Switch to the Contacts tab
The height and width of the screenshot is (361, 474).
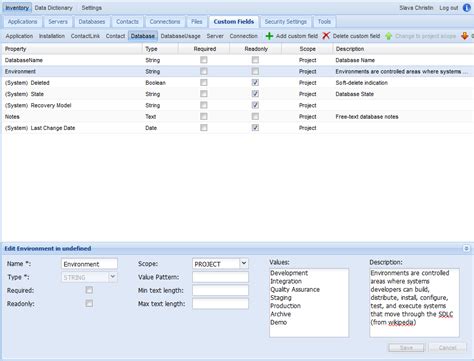(127, 22)
